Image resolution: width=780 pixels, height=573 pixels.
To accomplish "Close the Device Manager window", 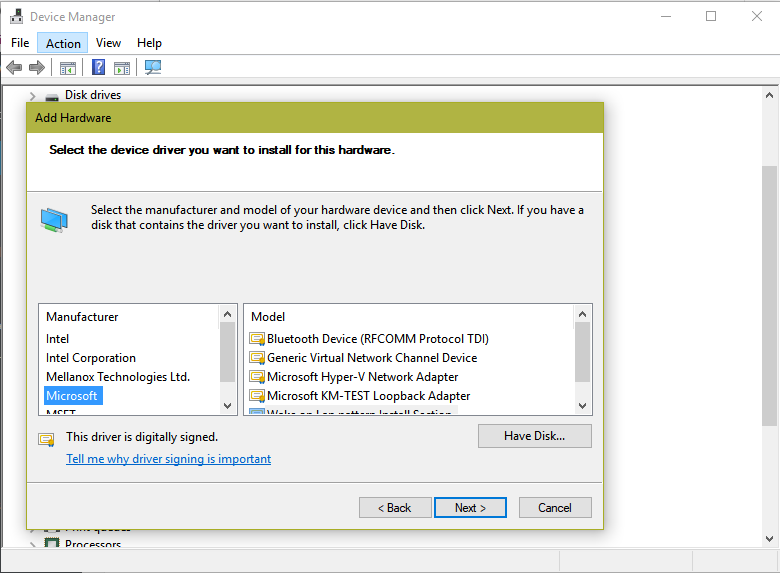I will click(757, 16).
